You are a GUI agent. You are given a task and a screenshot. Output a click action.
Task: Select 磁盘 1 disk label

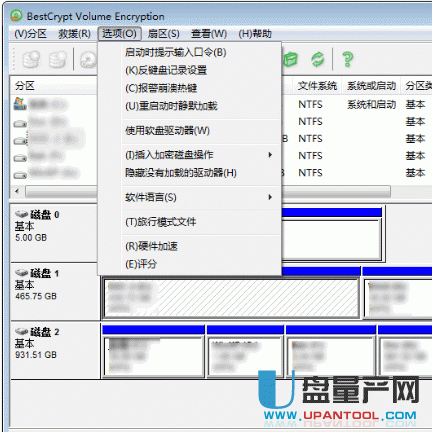(45, 273)
